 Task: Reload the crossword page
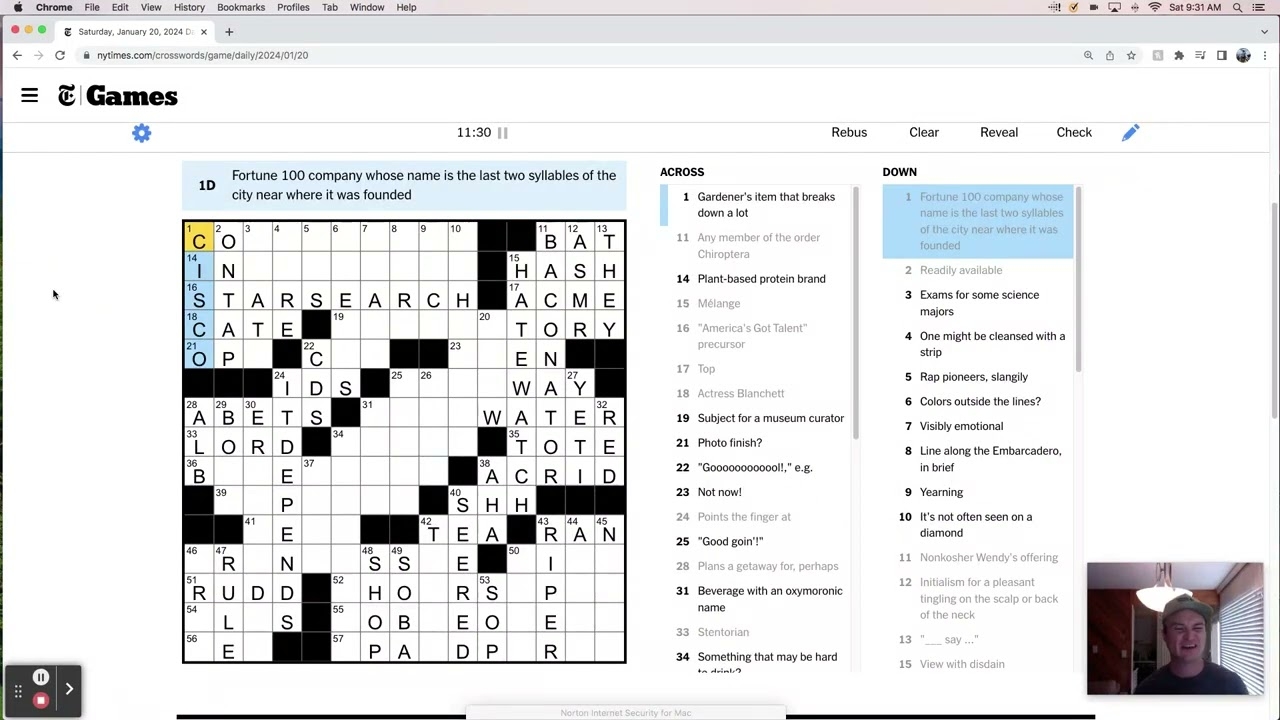click(x=60, y=55)
